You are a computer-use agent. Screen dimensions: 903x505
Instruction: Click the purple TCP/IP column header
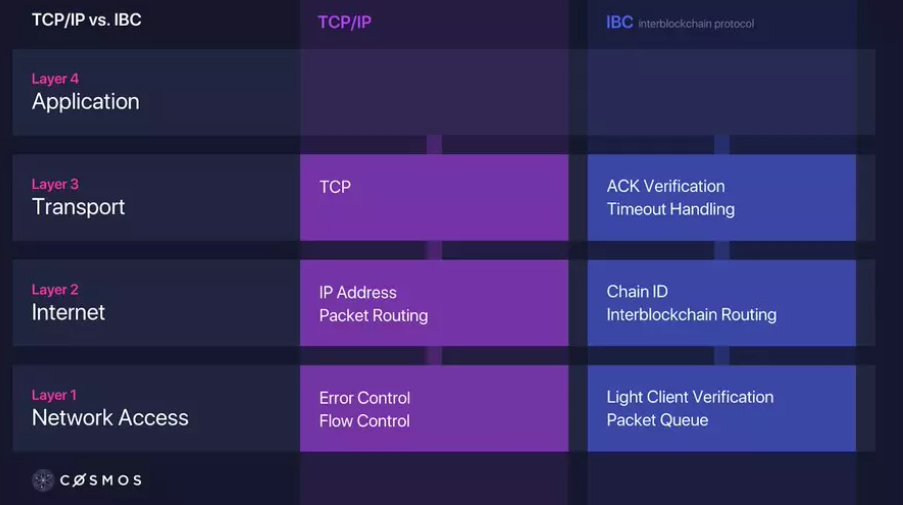(x=344, y=22)
